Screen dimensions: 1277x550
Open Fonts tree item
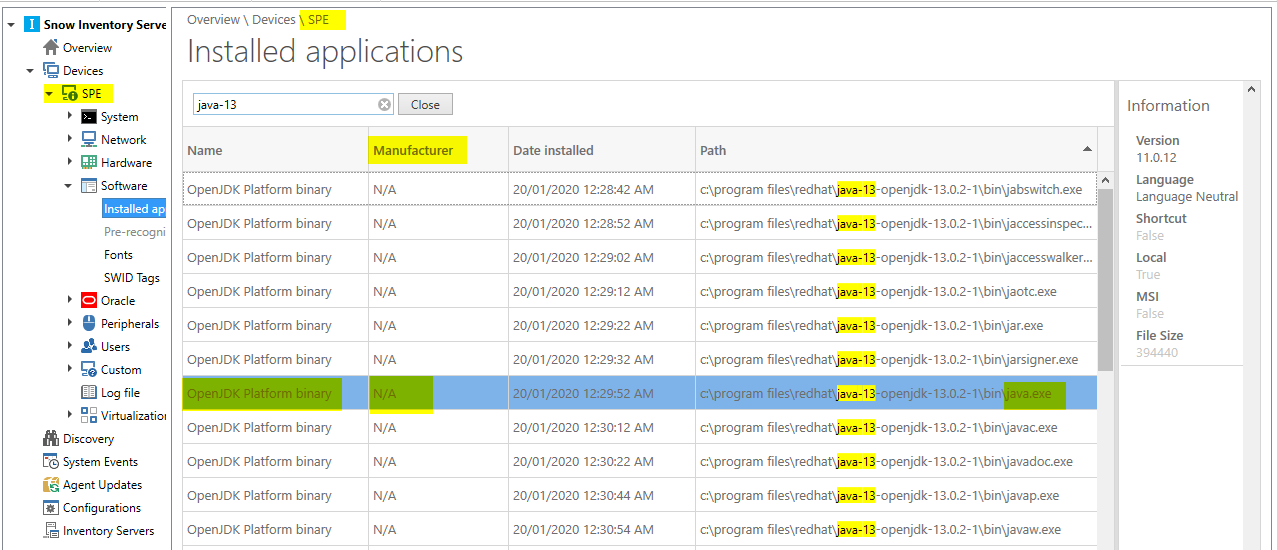click(x=119, y=255)
